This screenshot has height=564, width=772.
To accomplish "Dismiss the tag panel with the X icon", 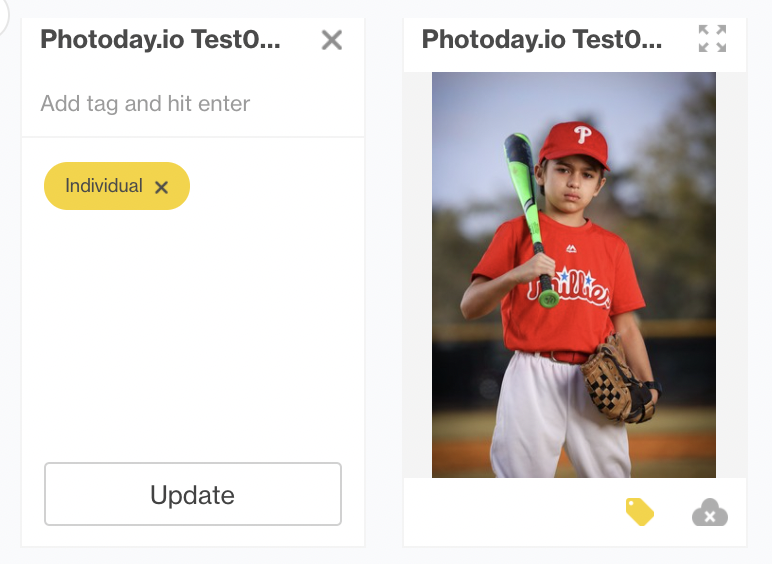I will pos(332,40).
